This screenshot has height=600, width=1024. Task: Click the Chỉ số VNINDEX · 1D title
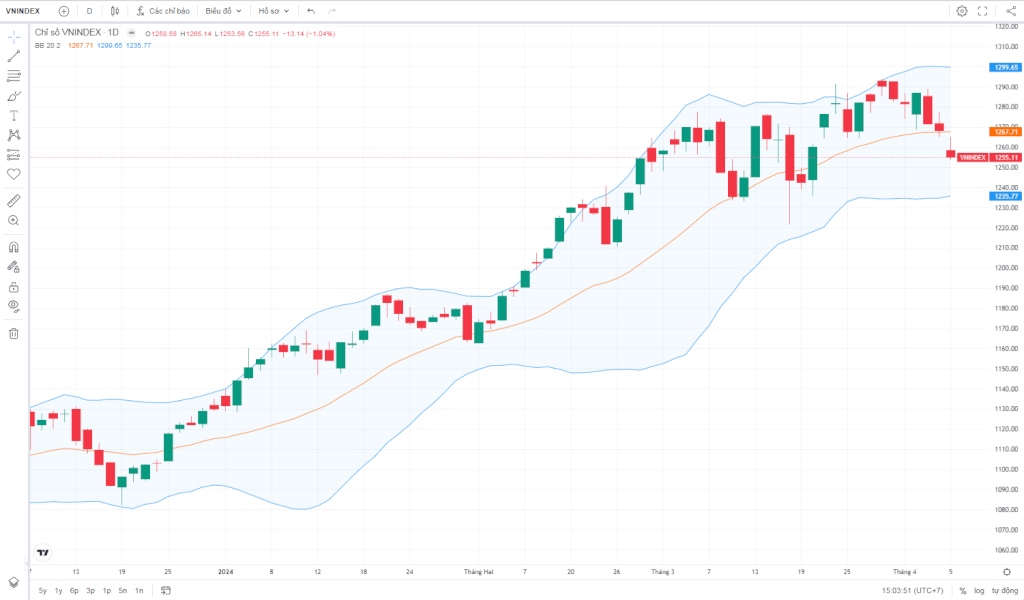click(76, 32)
